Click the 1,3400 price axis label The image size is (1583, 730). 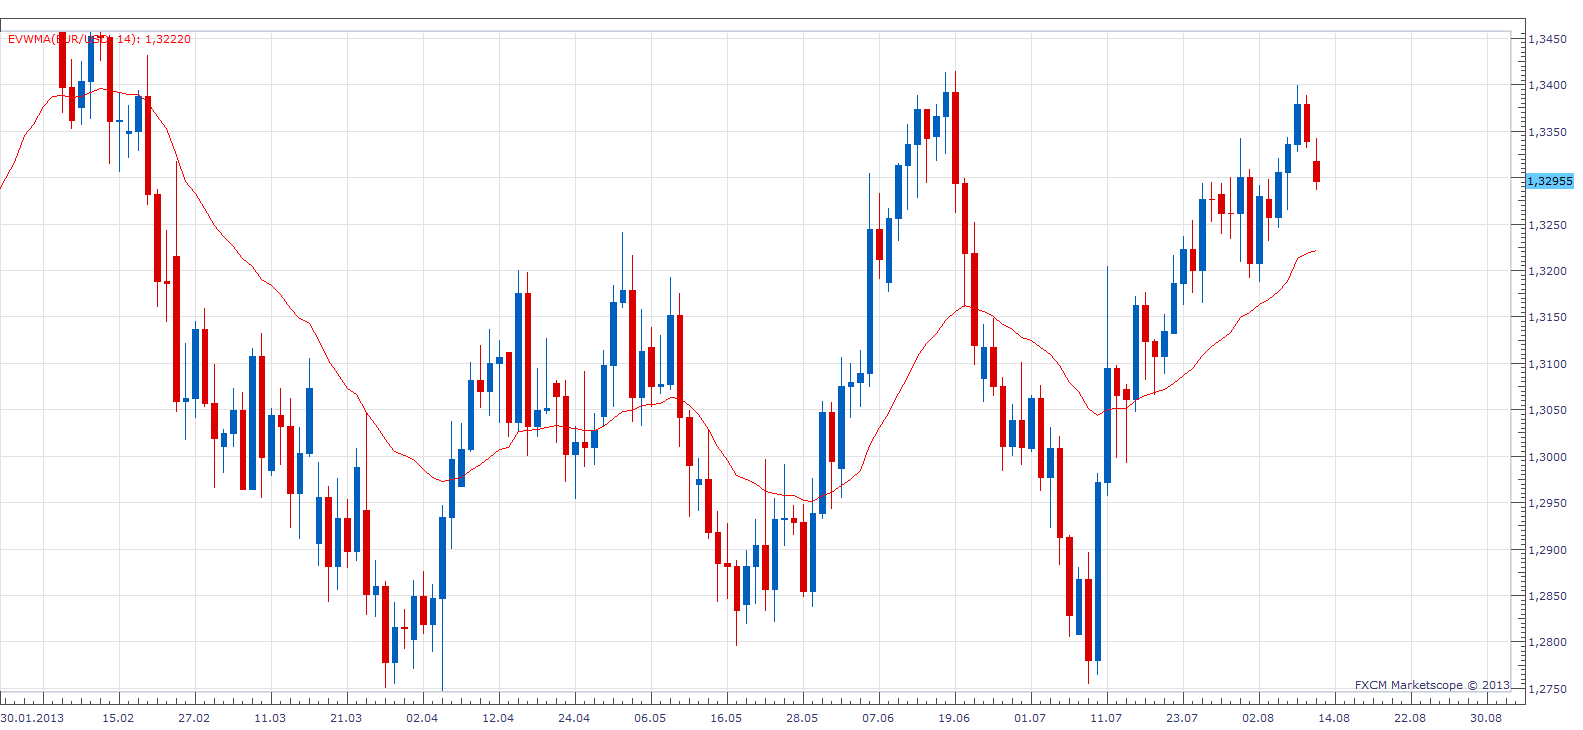(x=1548, y=85)
